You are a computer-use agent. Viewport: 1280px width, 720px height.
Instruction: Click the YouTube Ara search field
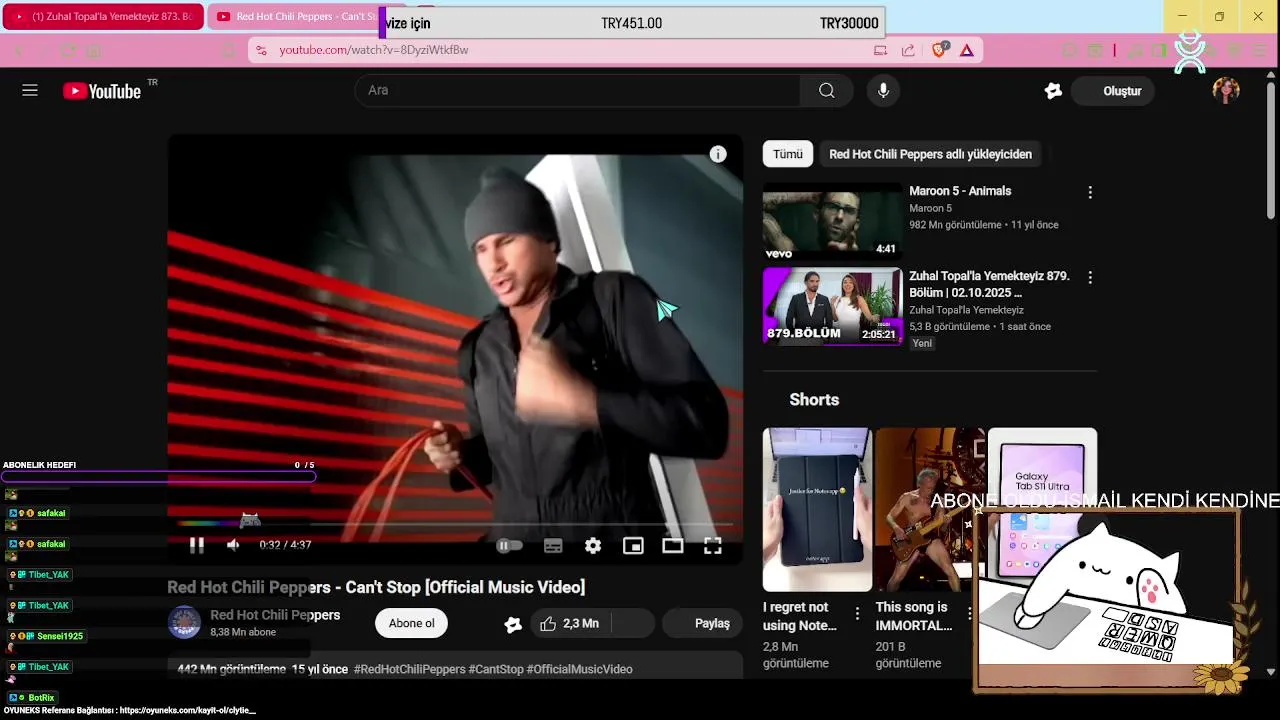click(577, 91)
